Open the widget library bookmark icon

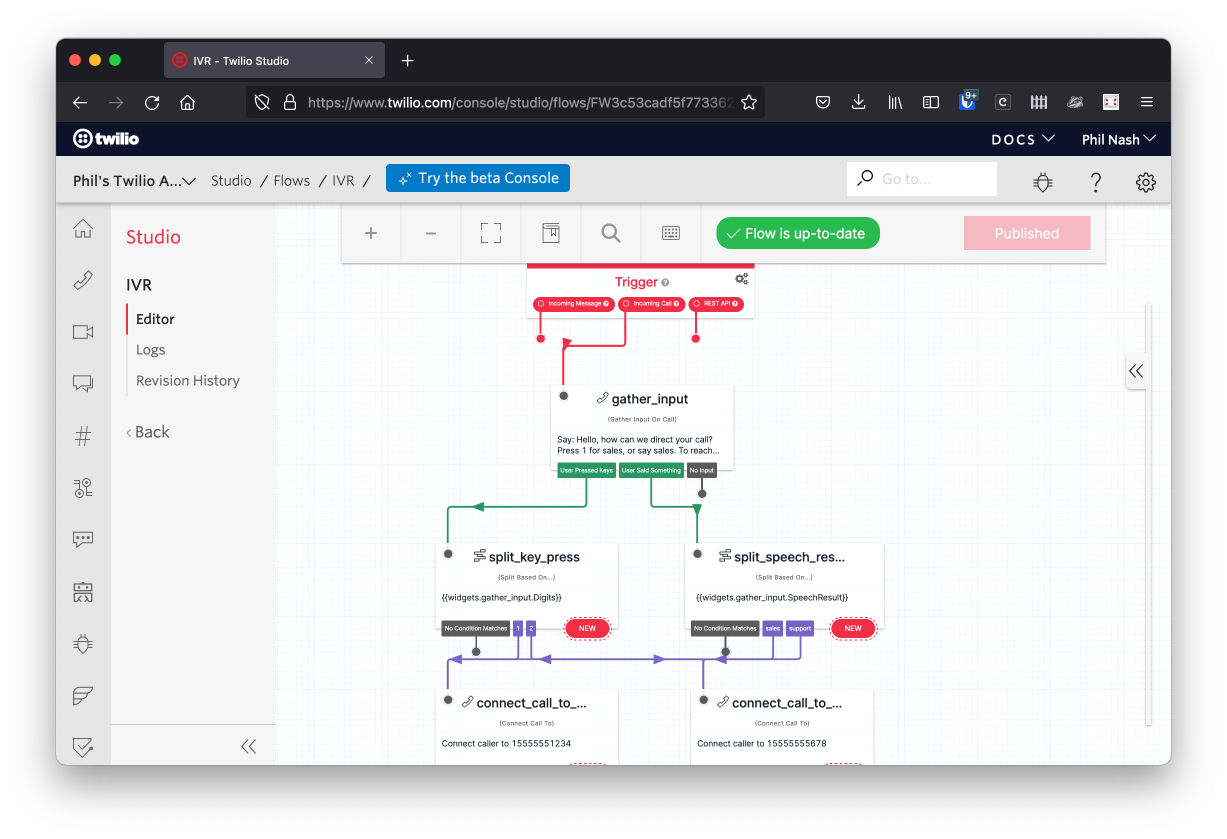pos(551,233)
